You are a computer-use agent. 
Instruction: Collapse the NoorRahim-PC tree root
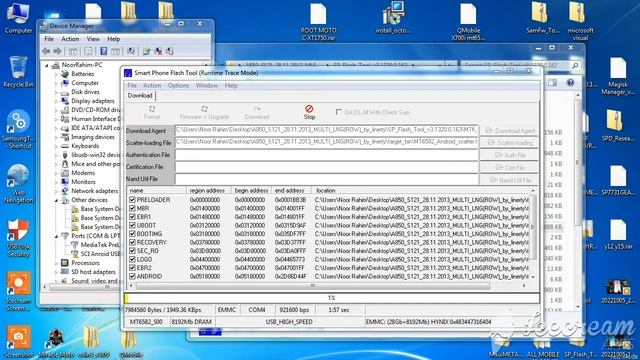47,65
